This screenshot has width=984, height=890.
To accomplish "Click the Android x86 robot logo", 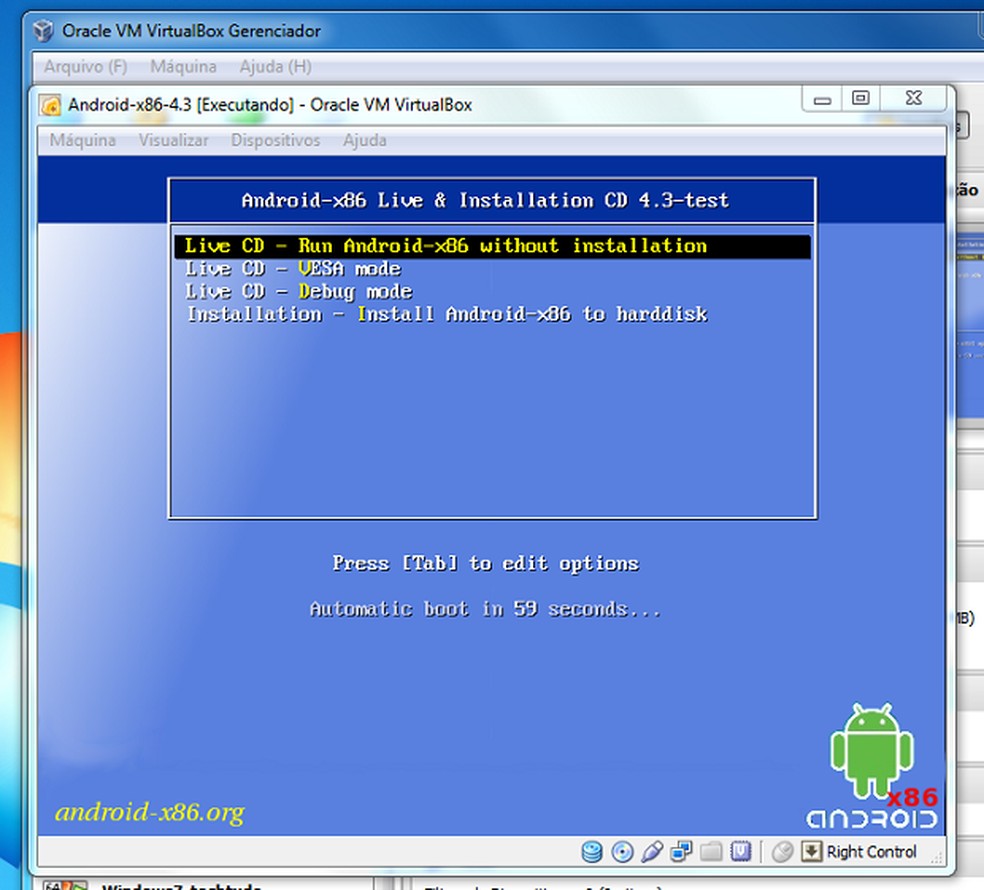I will [872, 766].
